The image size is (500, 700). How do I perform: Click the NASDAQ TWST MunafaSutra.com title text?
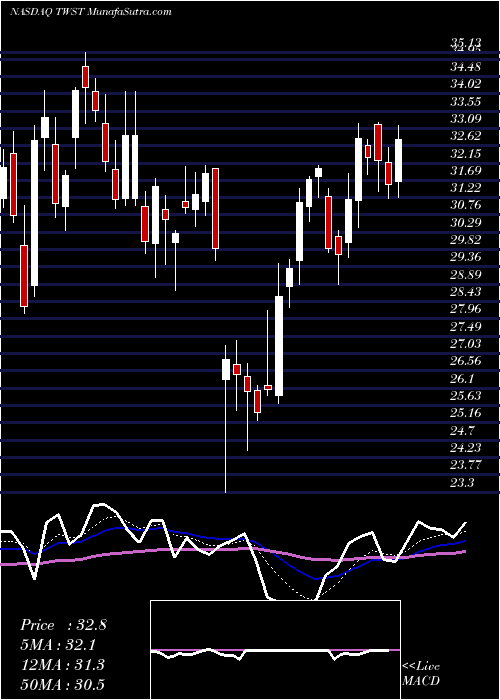(91, 12)
